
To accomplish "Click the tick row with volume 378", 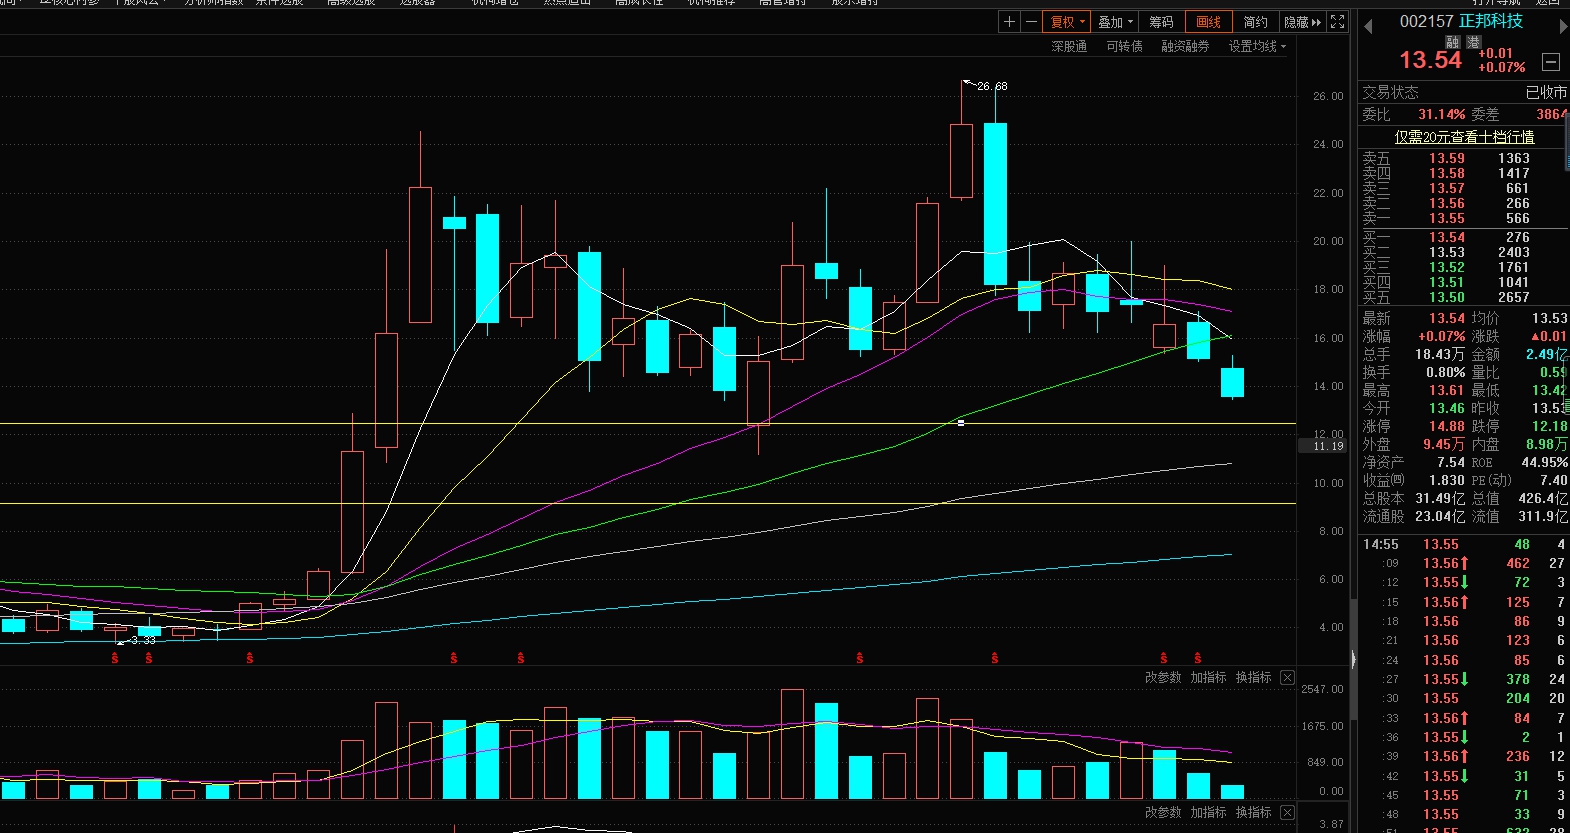I will [x=1464, y=679].
